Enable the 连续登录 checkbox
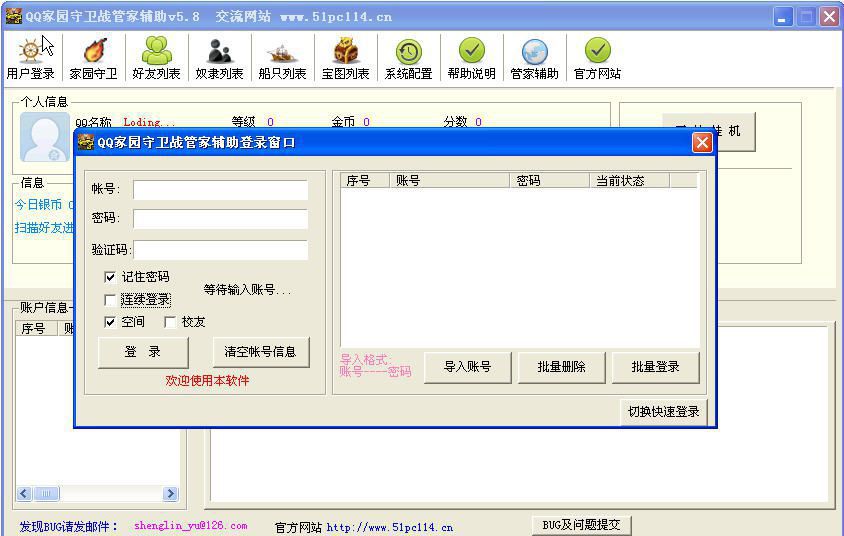The height and width of the screenshot is (536, 844). coord(110,300)
